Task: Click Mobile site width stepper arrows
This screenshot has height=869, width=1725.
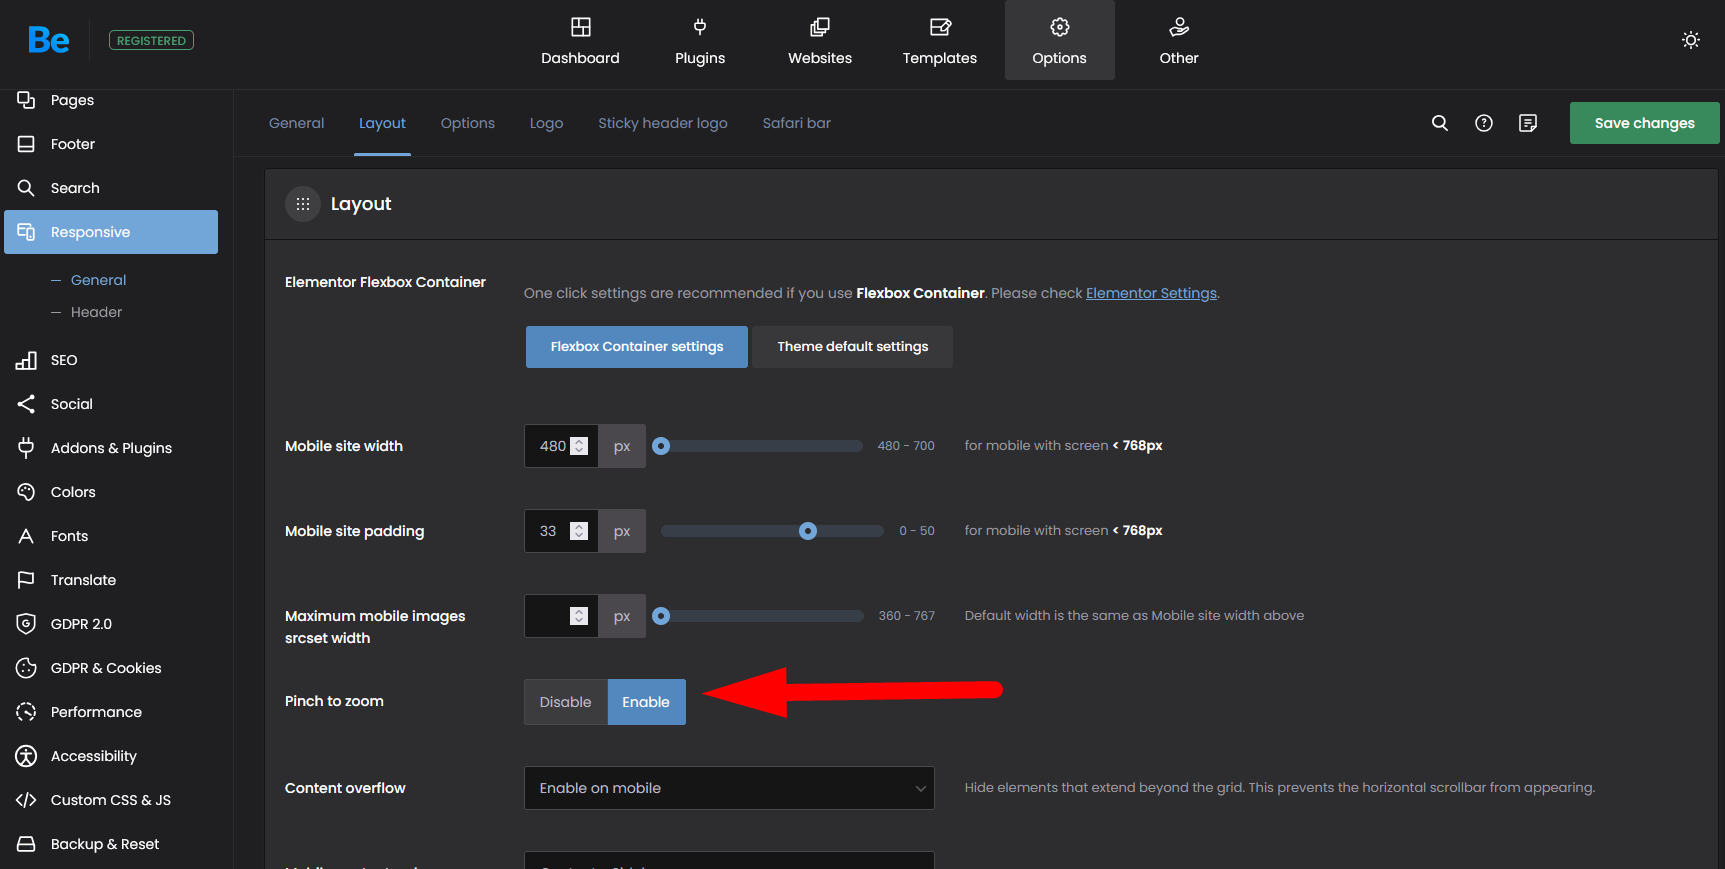Action: click(579, 446)
